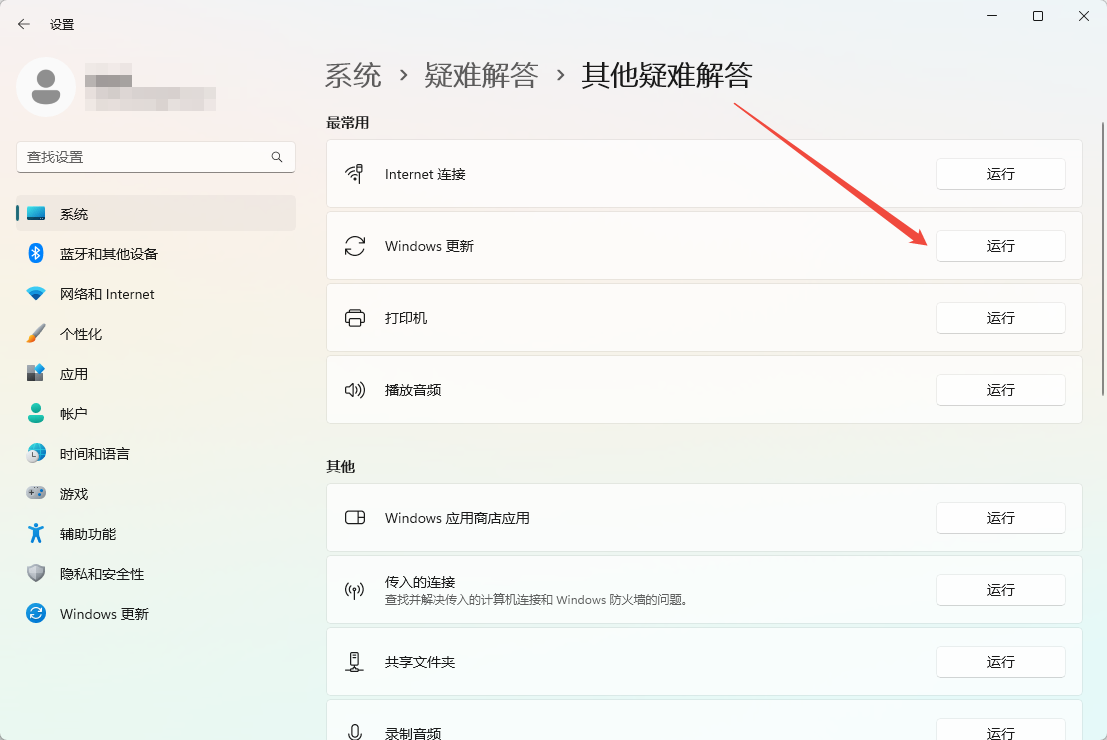Navigate to 系统 in the breadcrumb

click(x=353, y=75)
